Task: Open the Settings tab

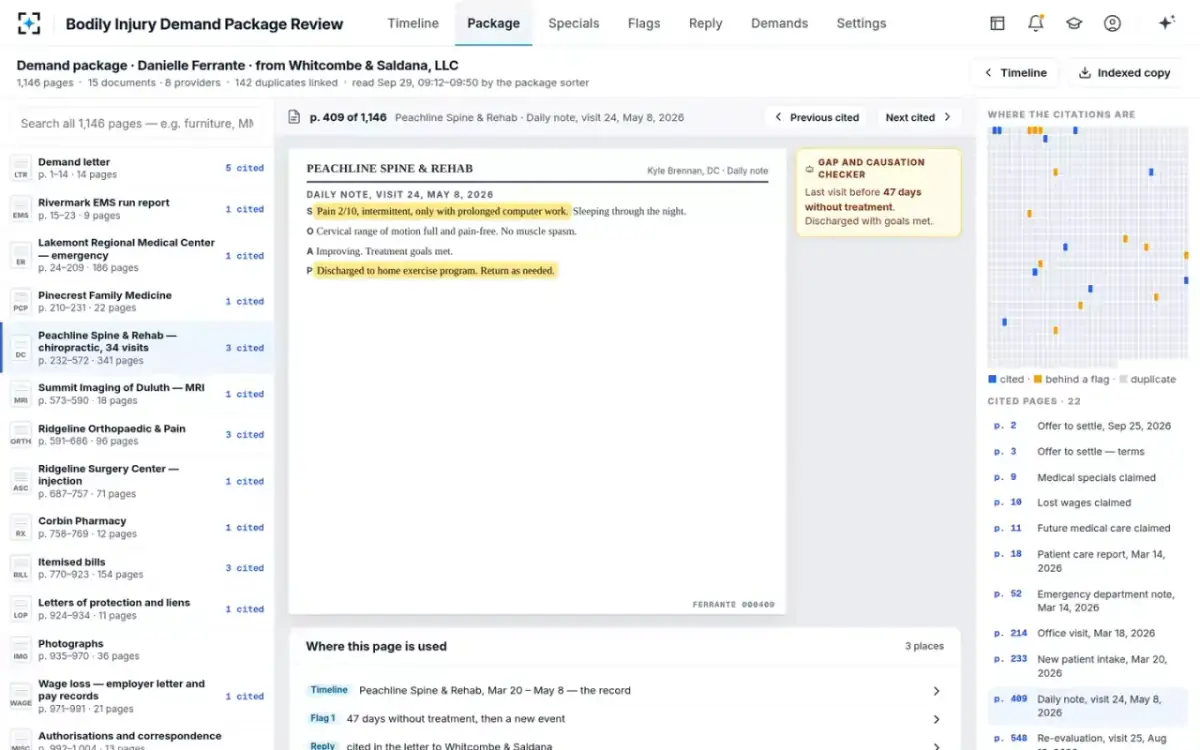Action: [x=861, y=23]
